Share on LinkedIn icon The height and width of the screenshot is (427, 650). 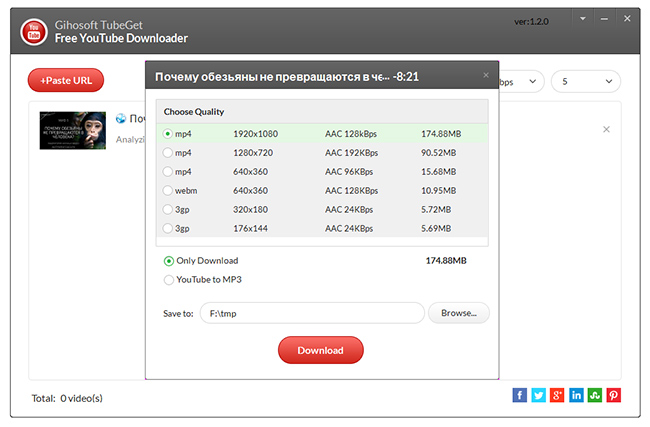click(x=576, y=395)
